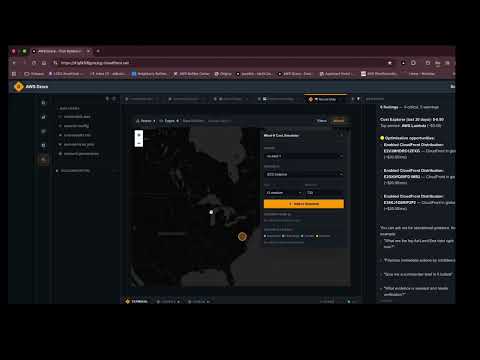Image resolution: width=480 pixels, height=360 pixels.
Task: Reload the page using the browser reload icon
Action: [34, 63]
